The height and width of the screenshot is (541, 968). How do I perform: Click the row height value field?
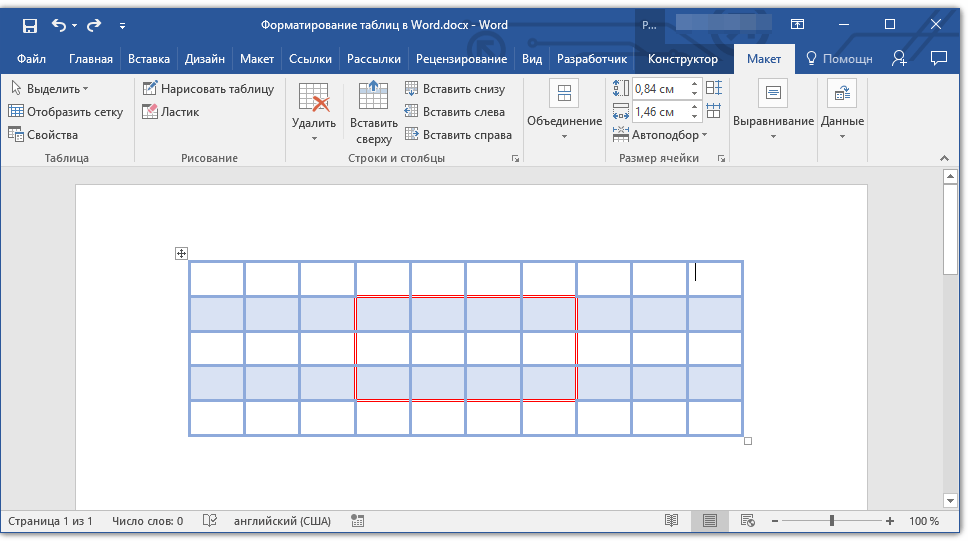(659, 89)
